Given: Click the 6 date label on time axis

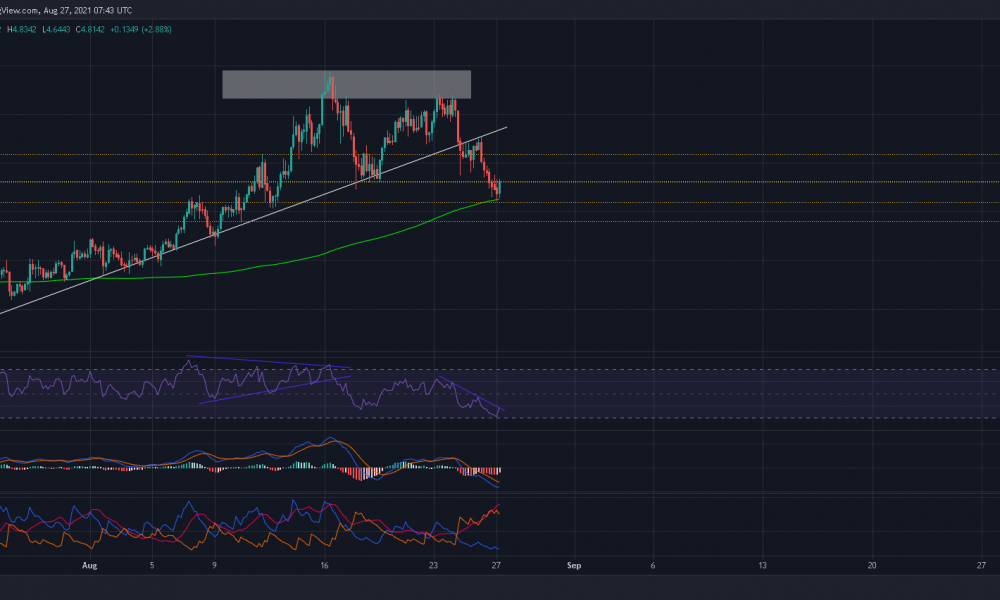Looking at the screenshot, I should [x=652, y=565].
